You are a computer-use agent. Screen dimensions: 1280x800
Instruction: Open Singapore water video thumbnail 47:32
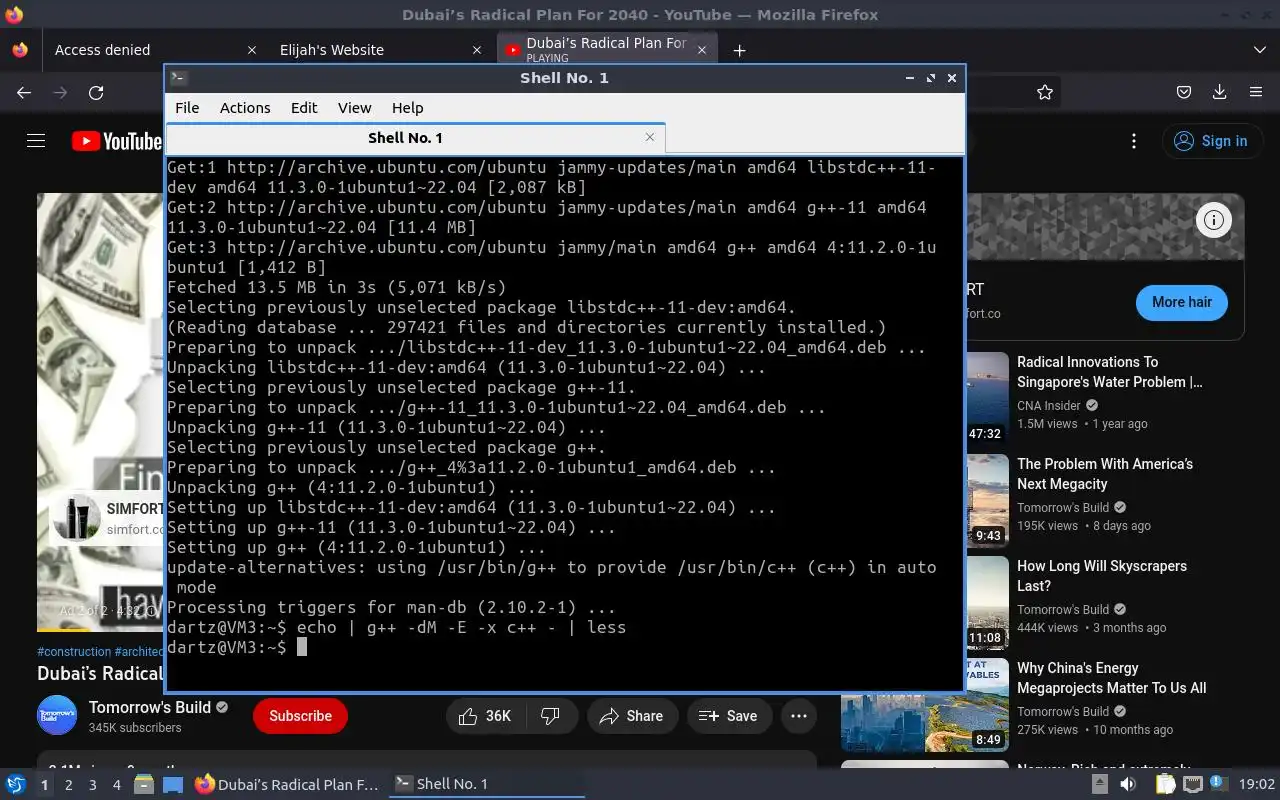986,398
